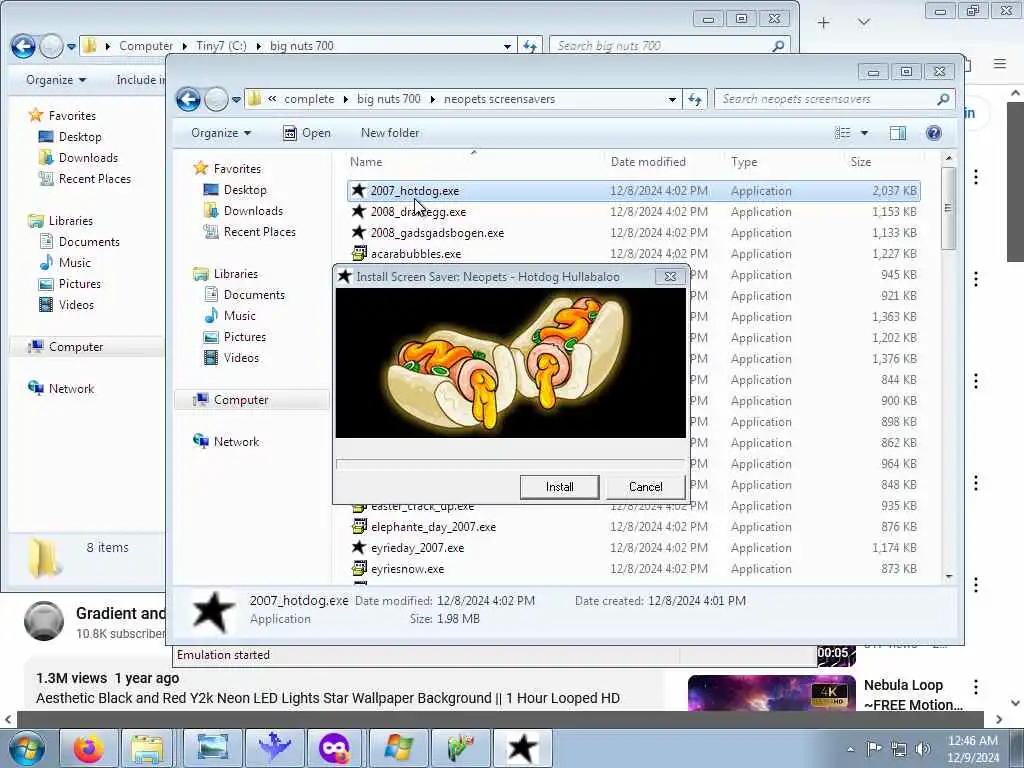Image resolution: width=1024 pixels, height=768 pixels.
Task: Click the icon of eyriesnow.exe
Action: (x=359, y=568)
